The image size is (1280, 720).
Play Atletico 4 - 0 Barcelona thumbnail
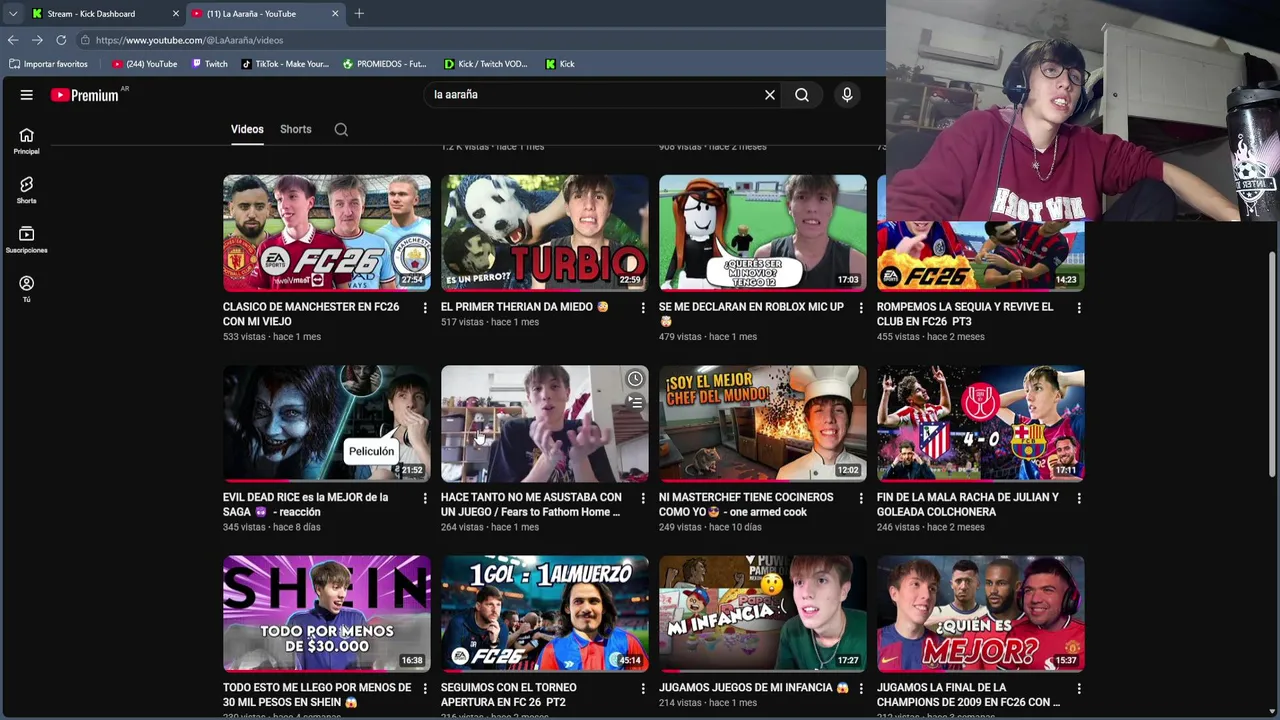click(x=981, y=423)
